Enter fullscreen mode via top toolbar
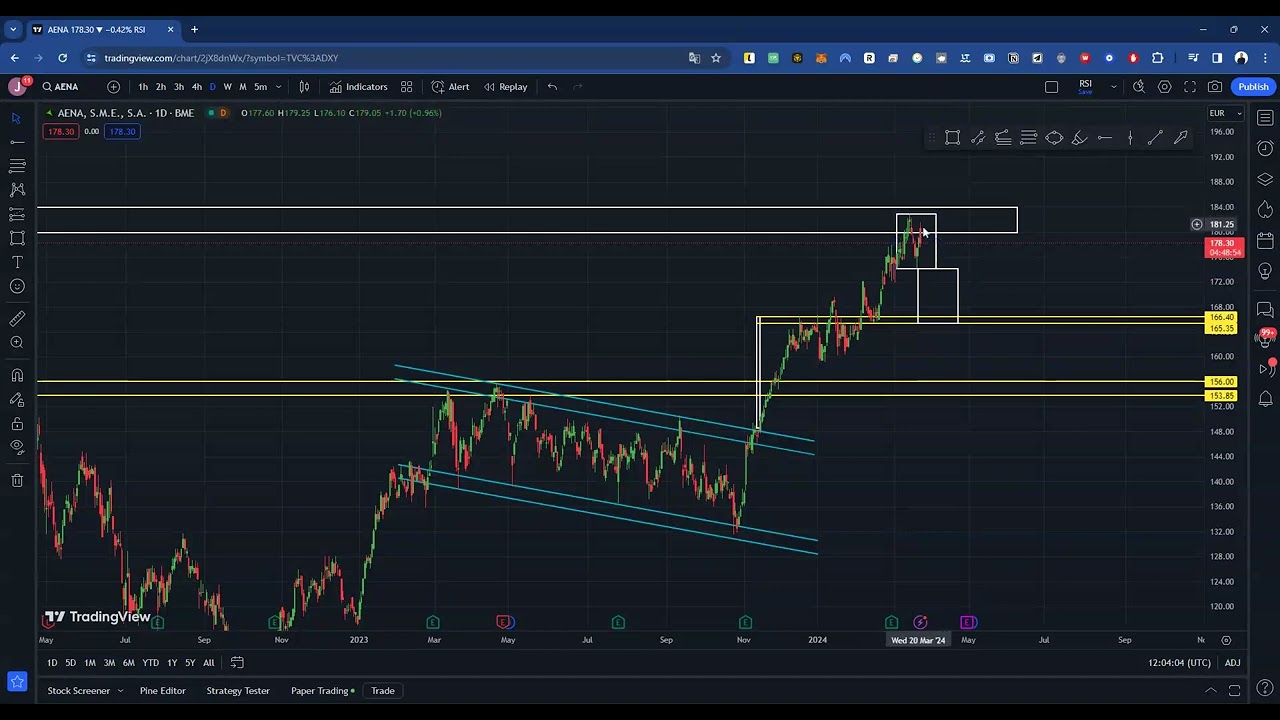1280x720 pixels. coord(1190,87)
